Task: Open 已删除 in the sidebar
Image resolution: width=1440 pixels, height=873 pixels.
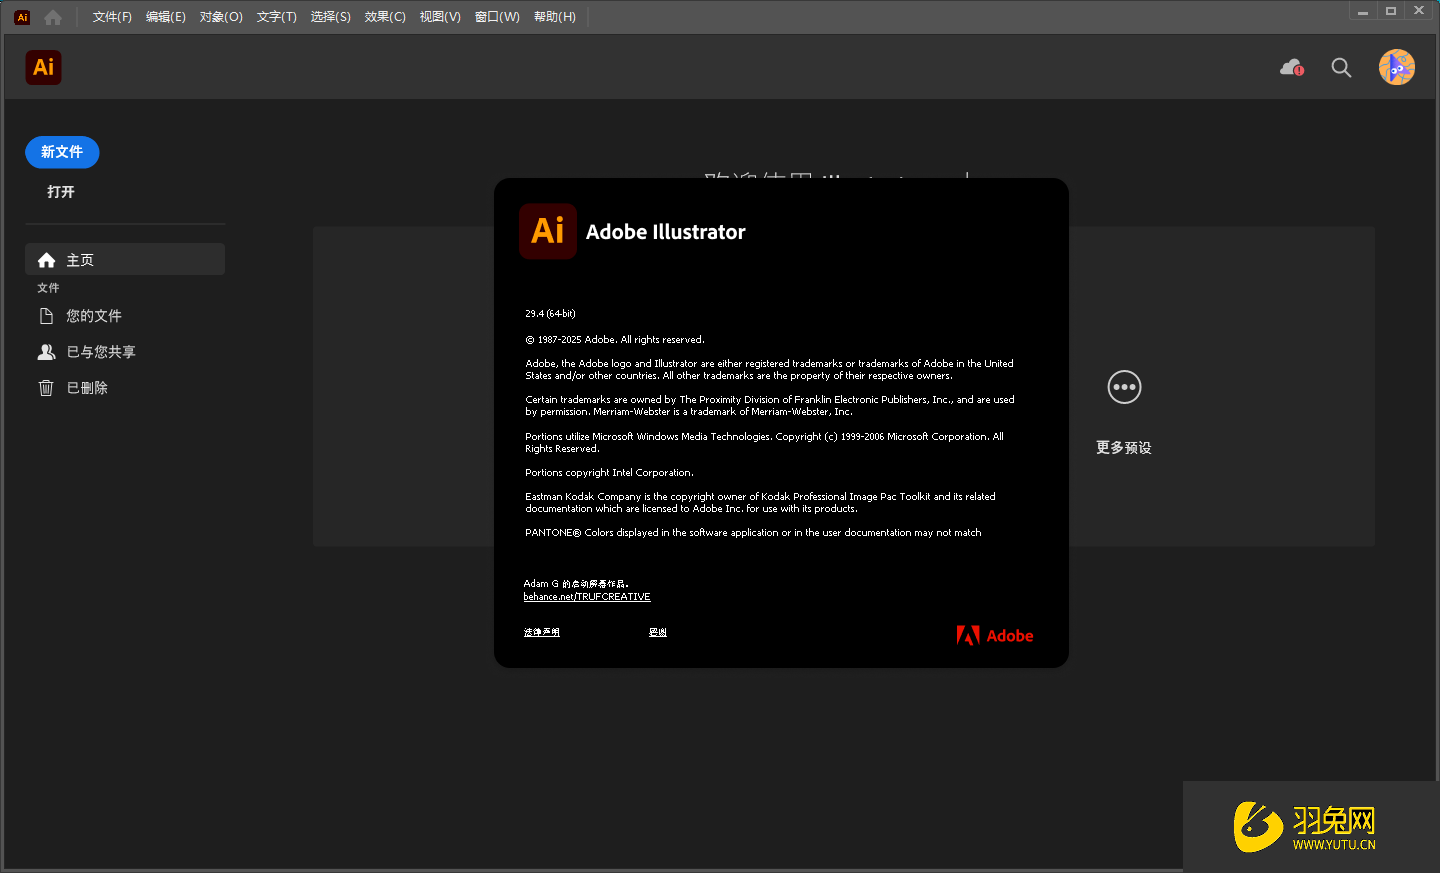Action: [x=125, y=388]
